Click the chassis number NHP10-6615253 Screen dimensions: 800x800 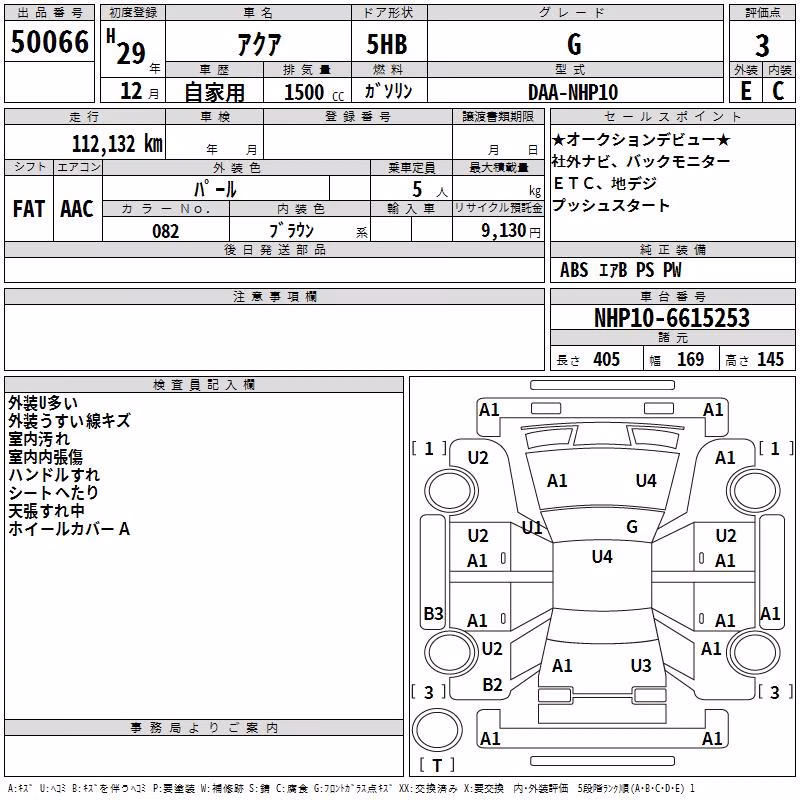[x=672, y=318]
